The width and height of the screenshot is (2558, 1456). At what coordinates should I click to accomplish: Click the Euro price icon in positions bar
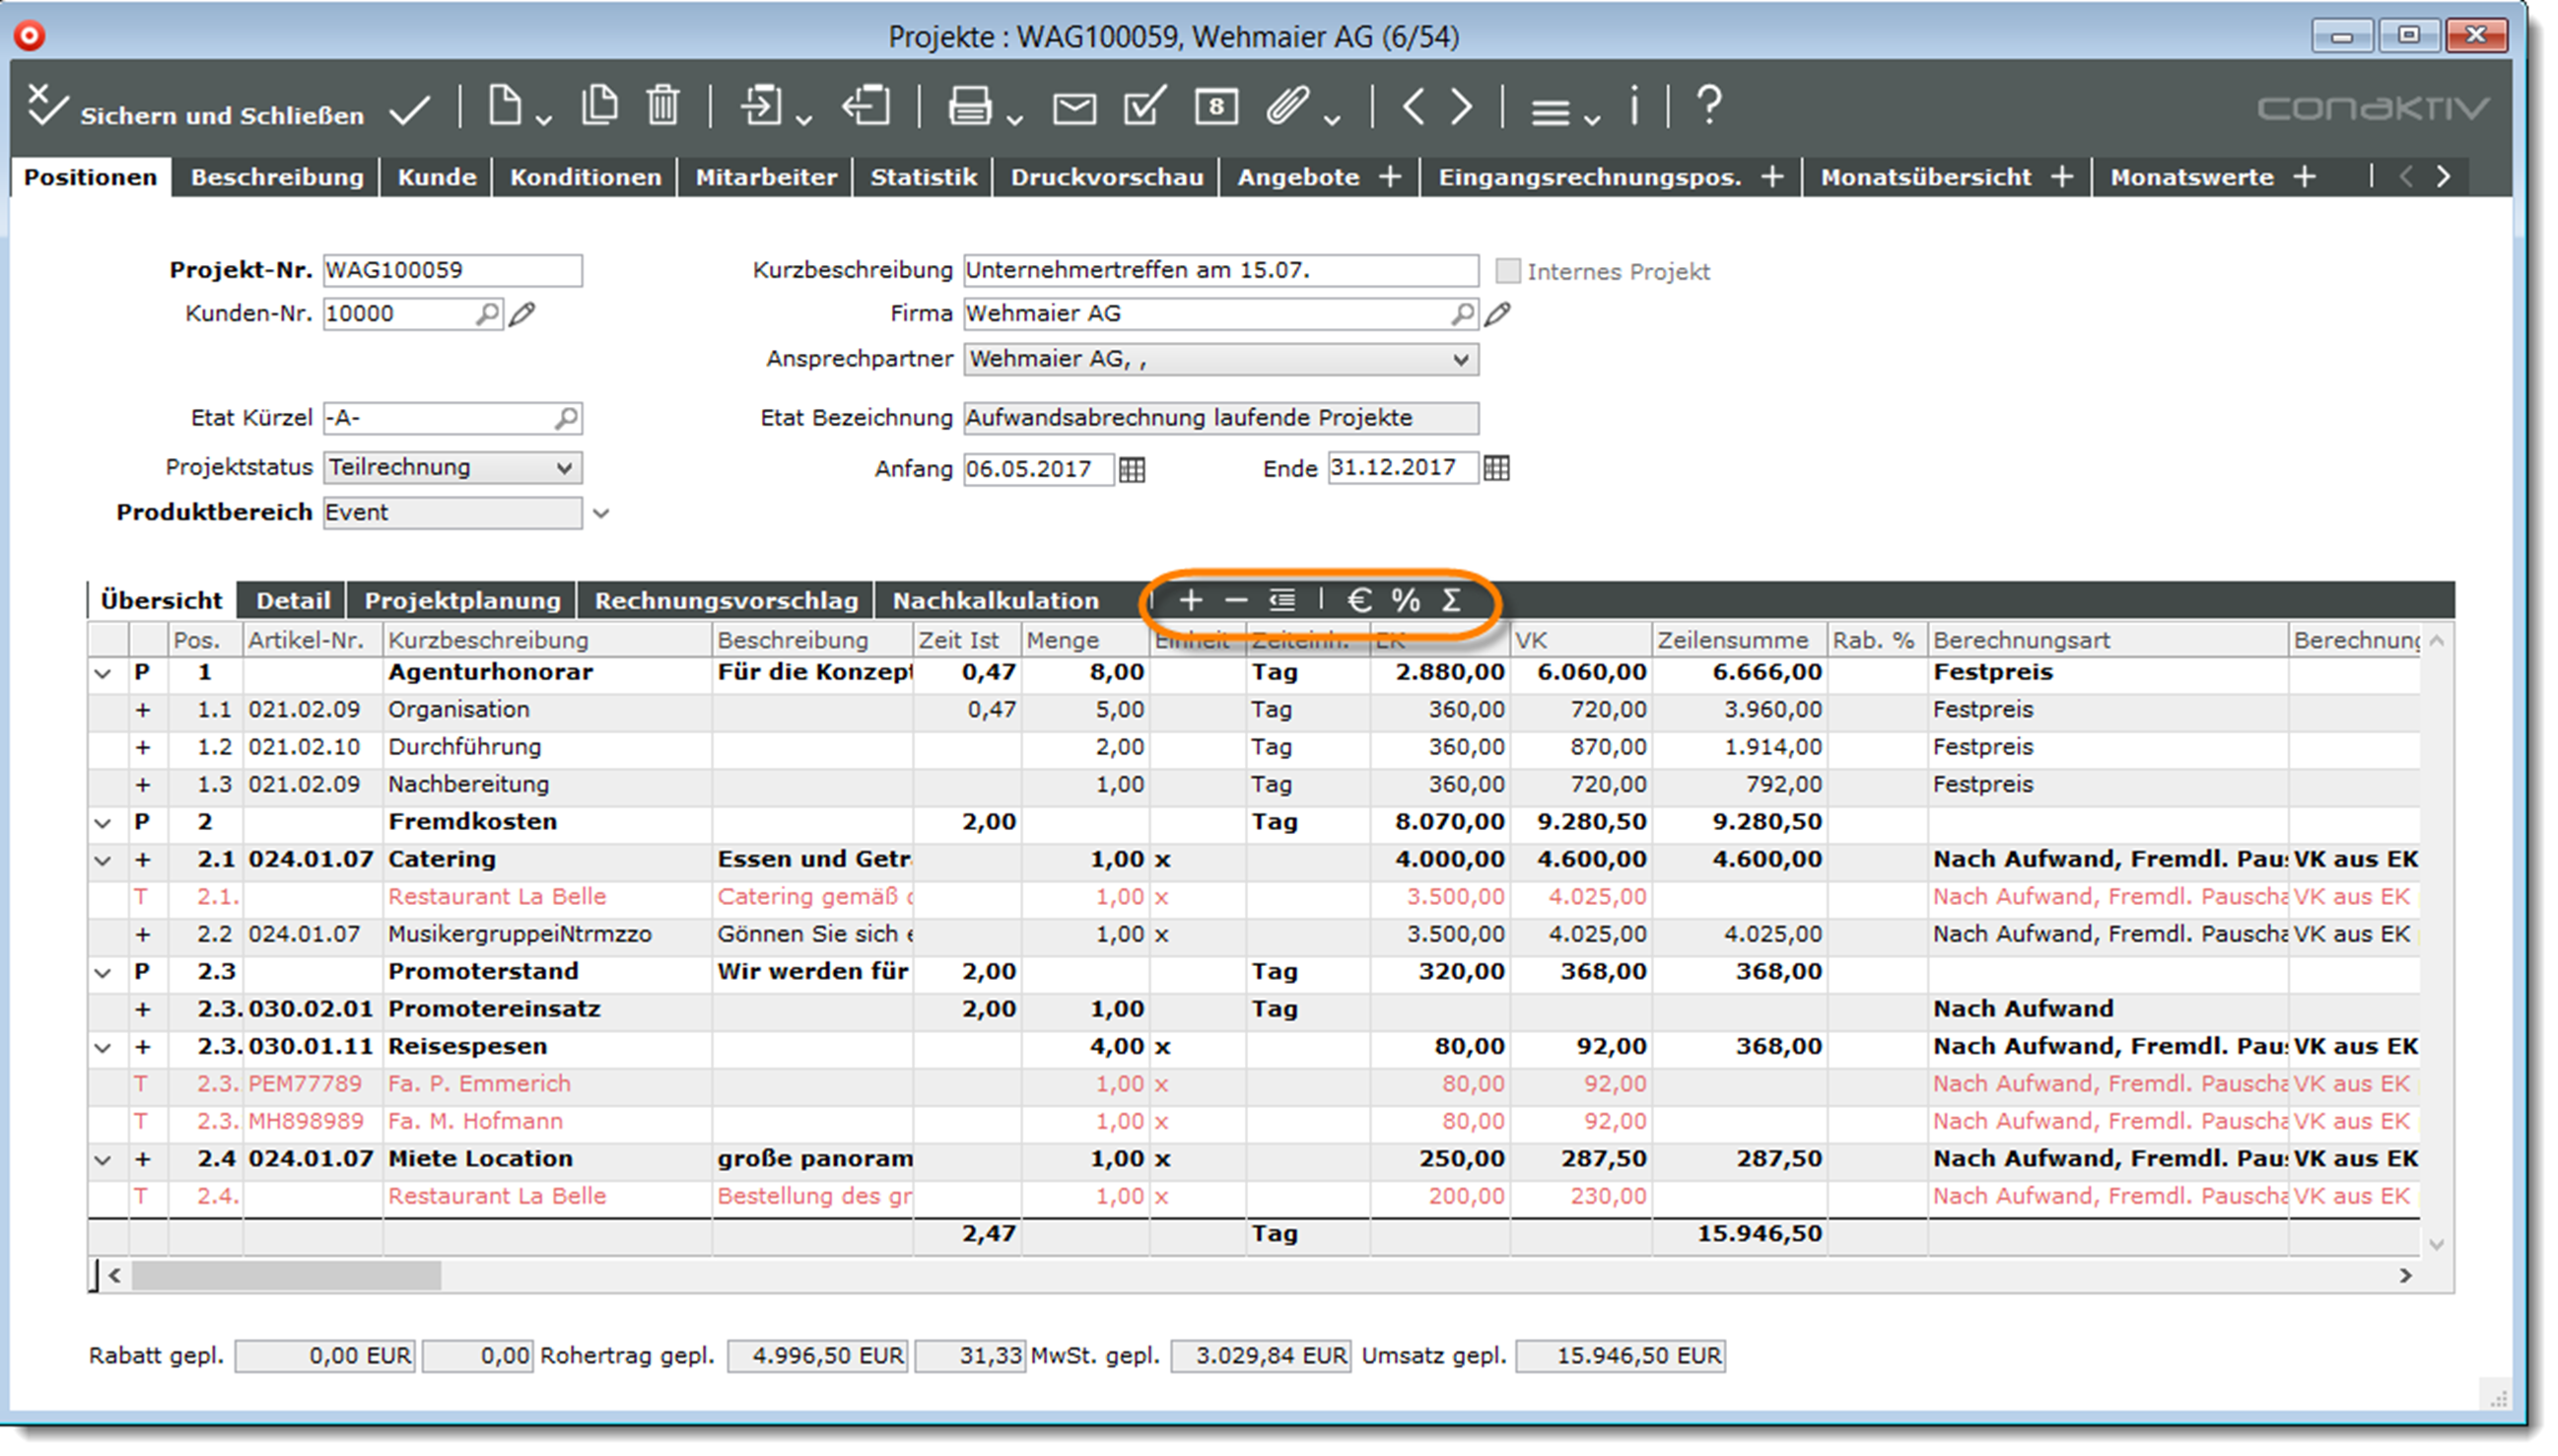[1358, 600]
